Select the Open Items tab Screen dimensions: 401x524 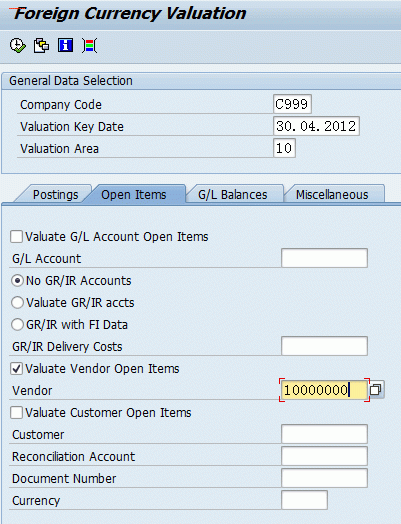(134, 194)
